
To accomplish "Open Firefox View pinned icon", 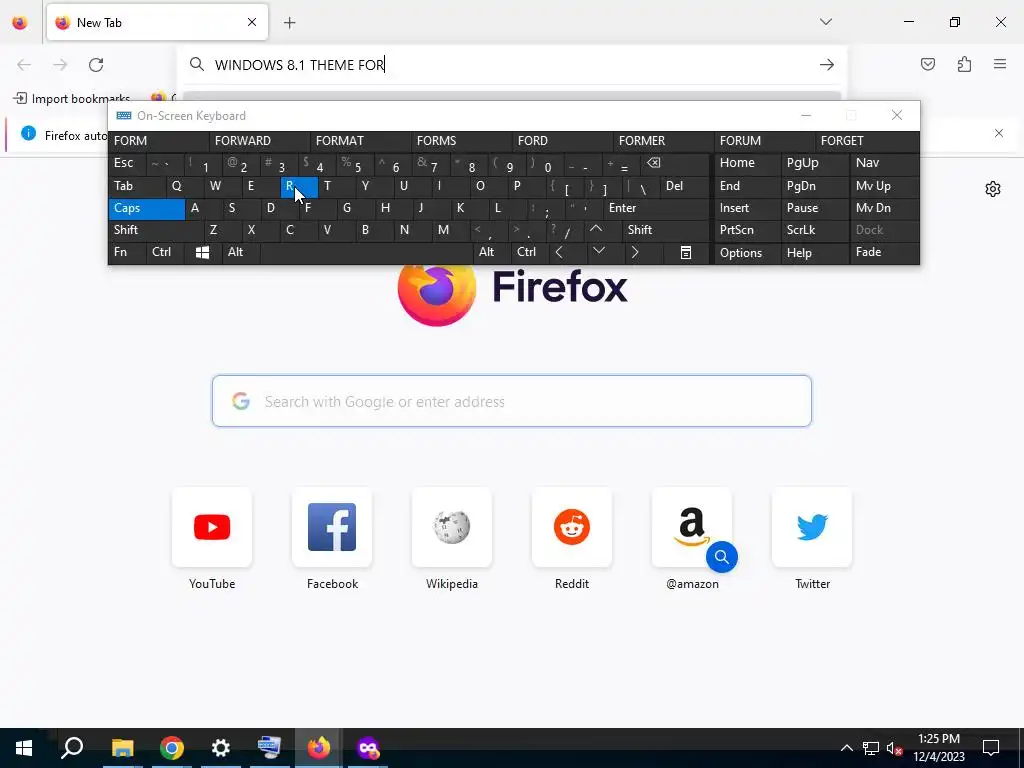I will coord(20,22).
